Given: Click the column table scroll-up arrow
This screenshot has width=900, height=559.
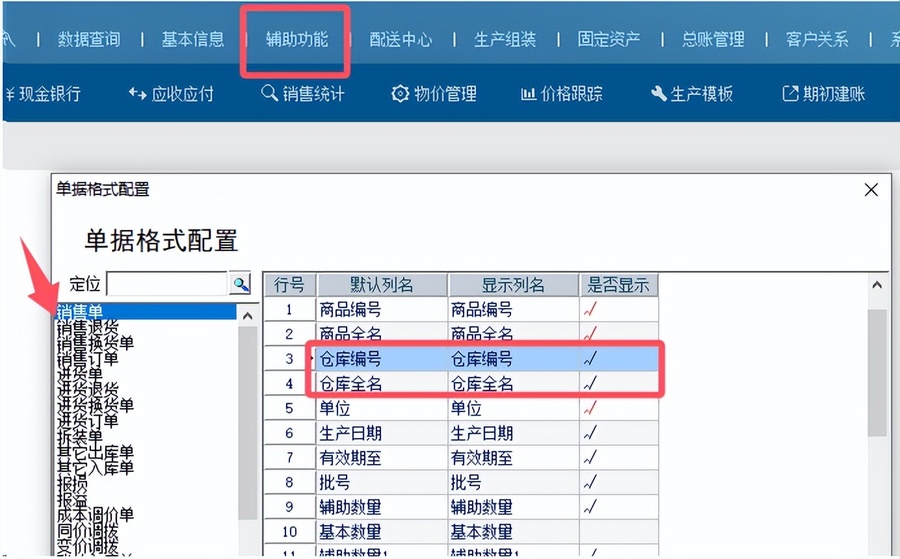Looking at the screenshot, I should point(877,285).
